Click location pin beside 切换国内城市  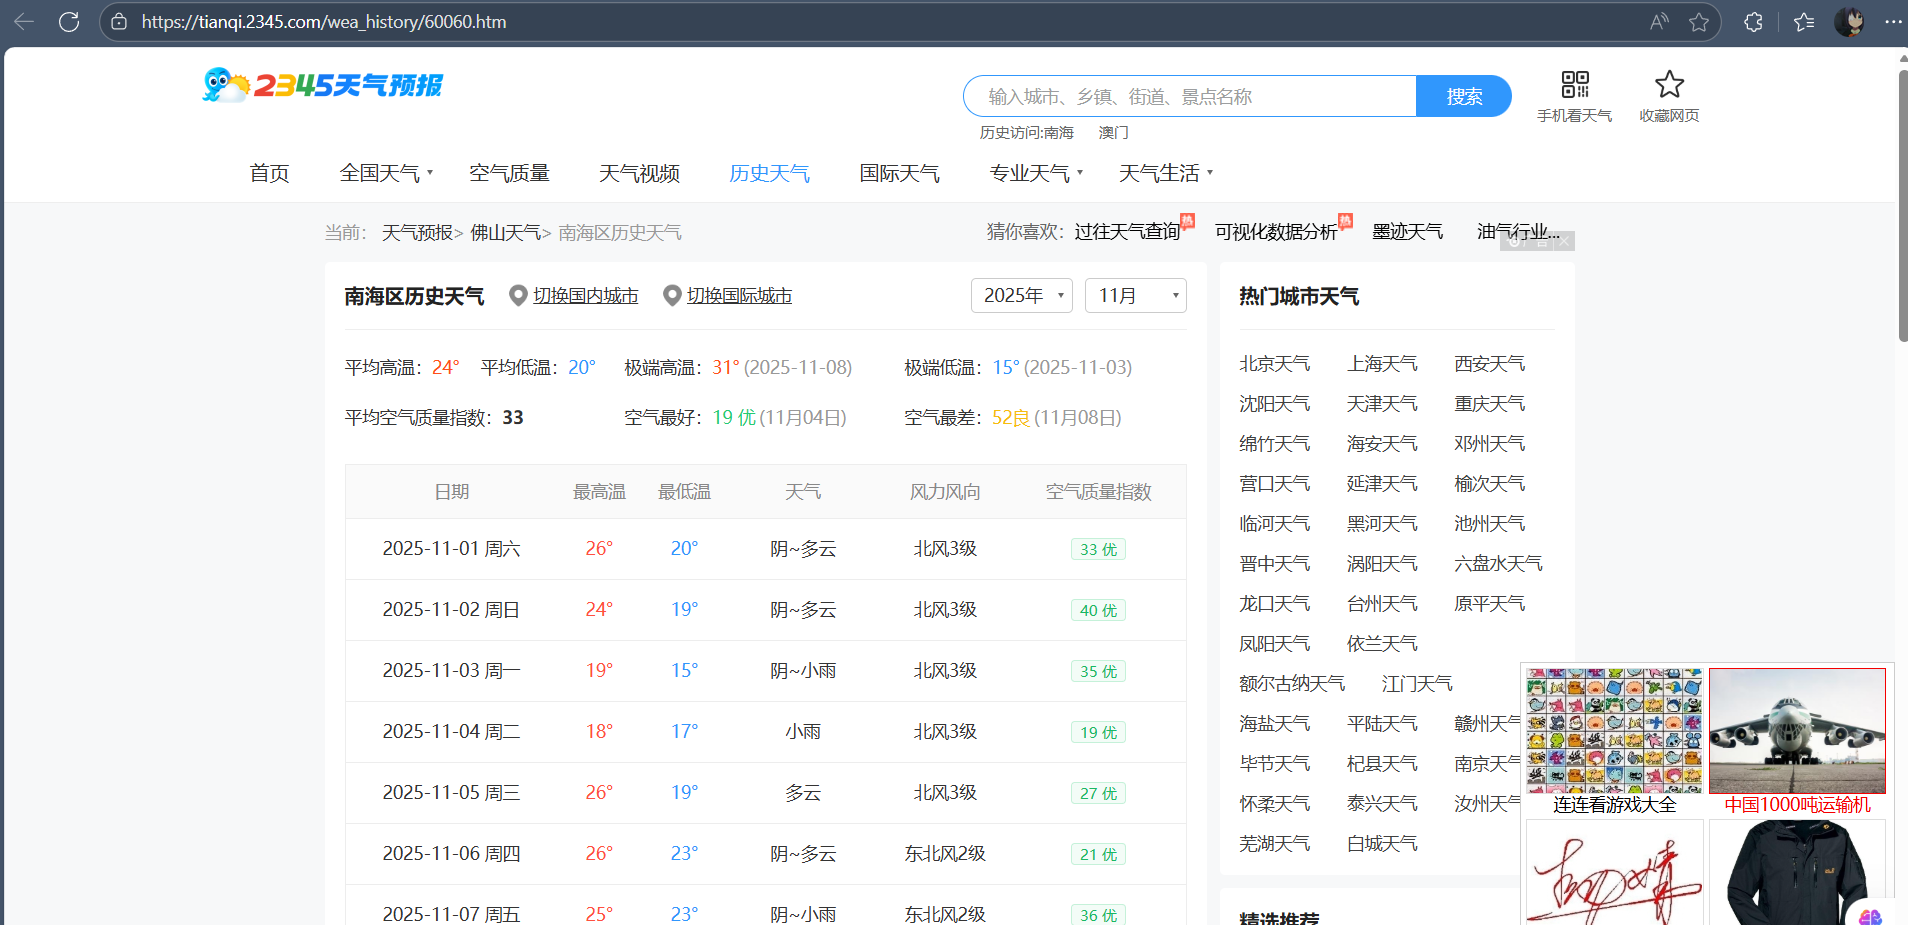tap(518, 296)
